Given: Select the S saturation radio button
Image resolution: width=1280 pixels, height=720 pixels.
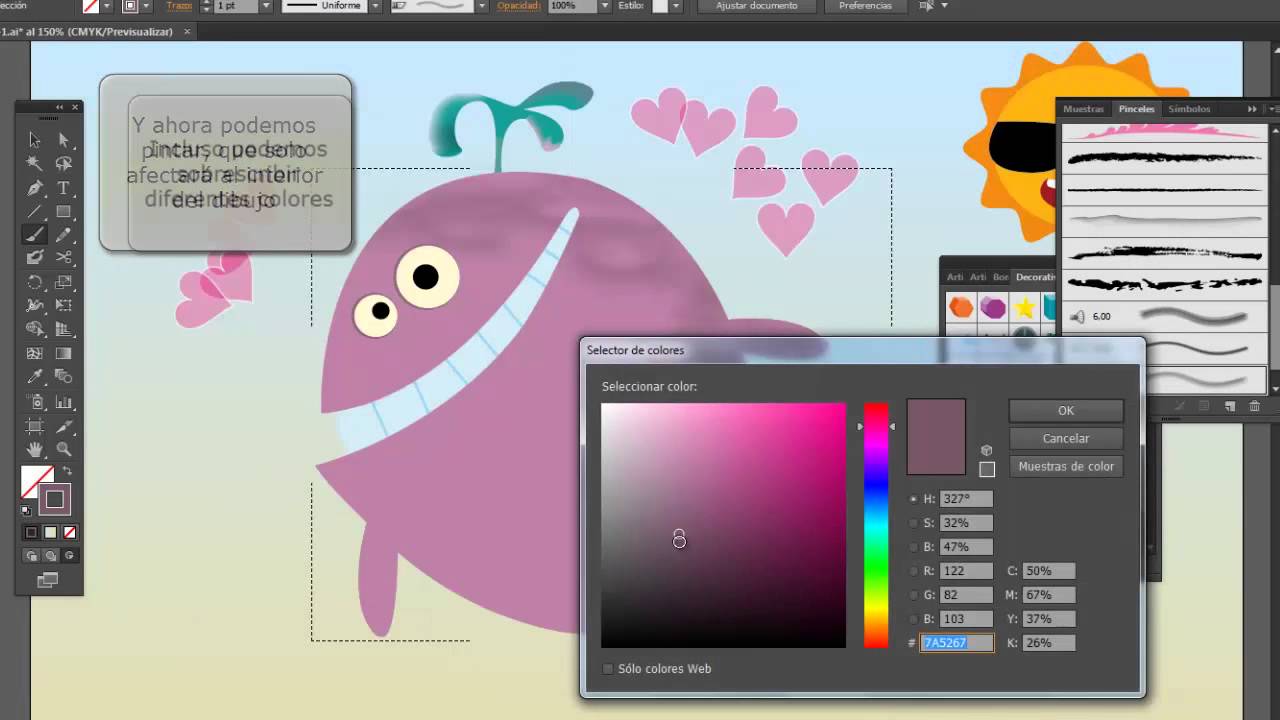Looking at the screenshot, I should [913, 523].
